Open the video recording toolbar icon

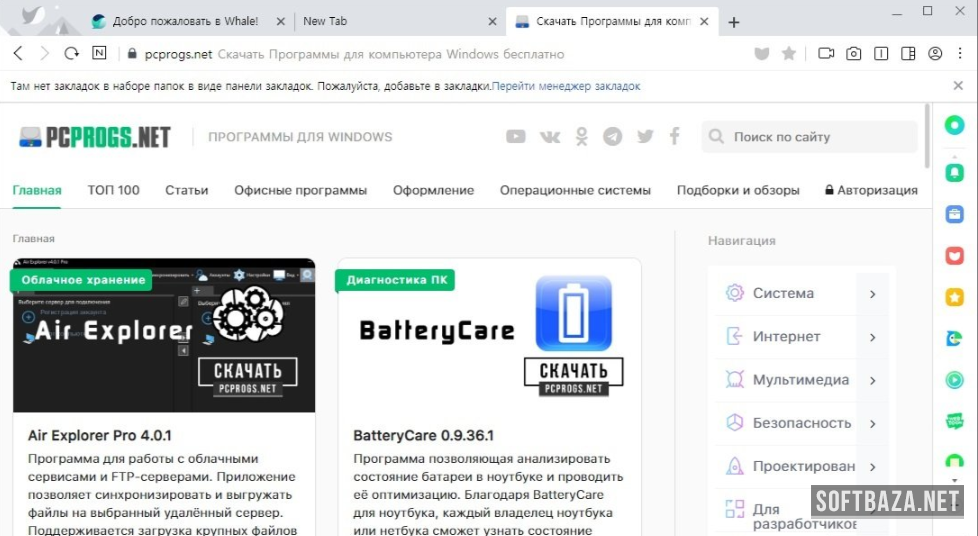pos(826,54)
